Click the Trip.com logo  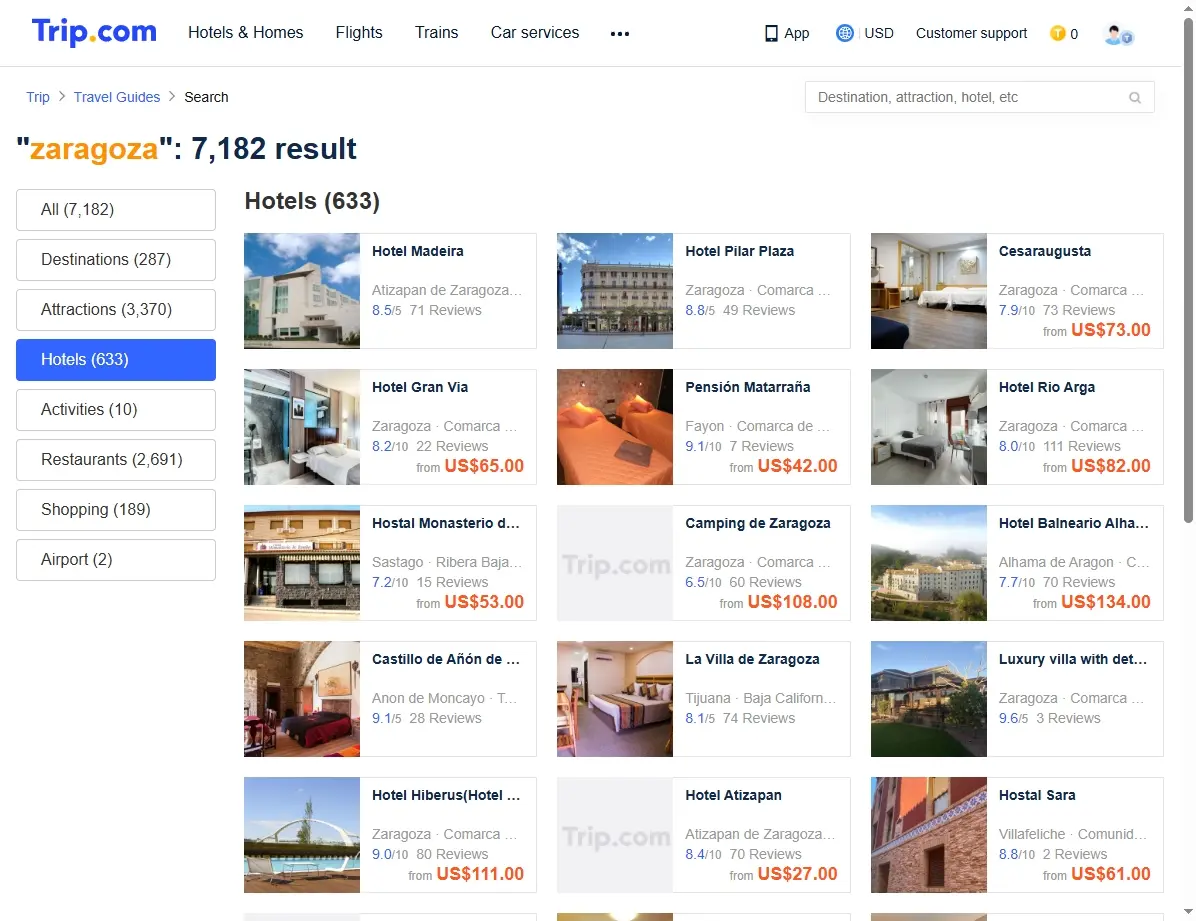[x=94, y=32]
